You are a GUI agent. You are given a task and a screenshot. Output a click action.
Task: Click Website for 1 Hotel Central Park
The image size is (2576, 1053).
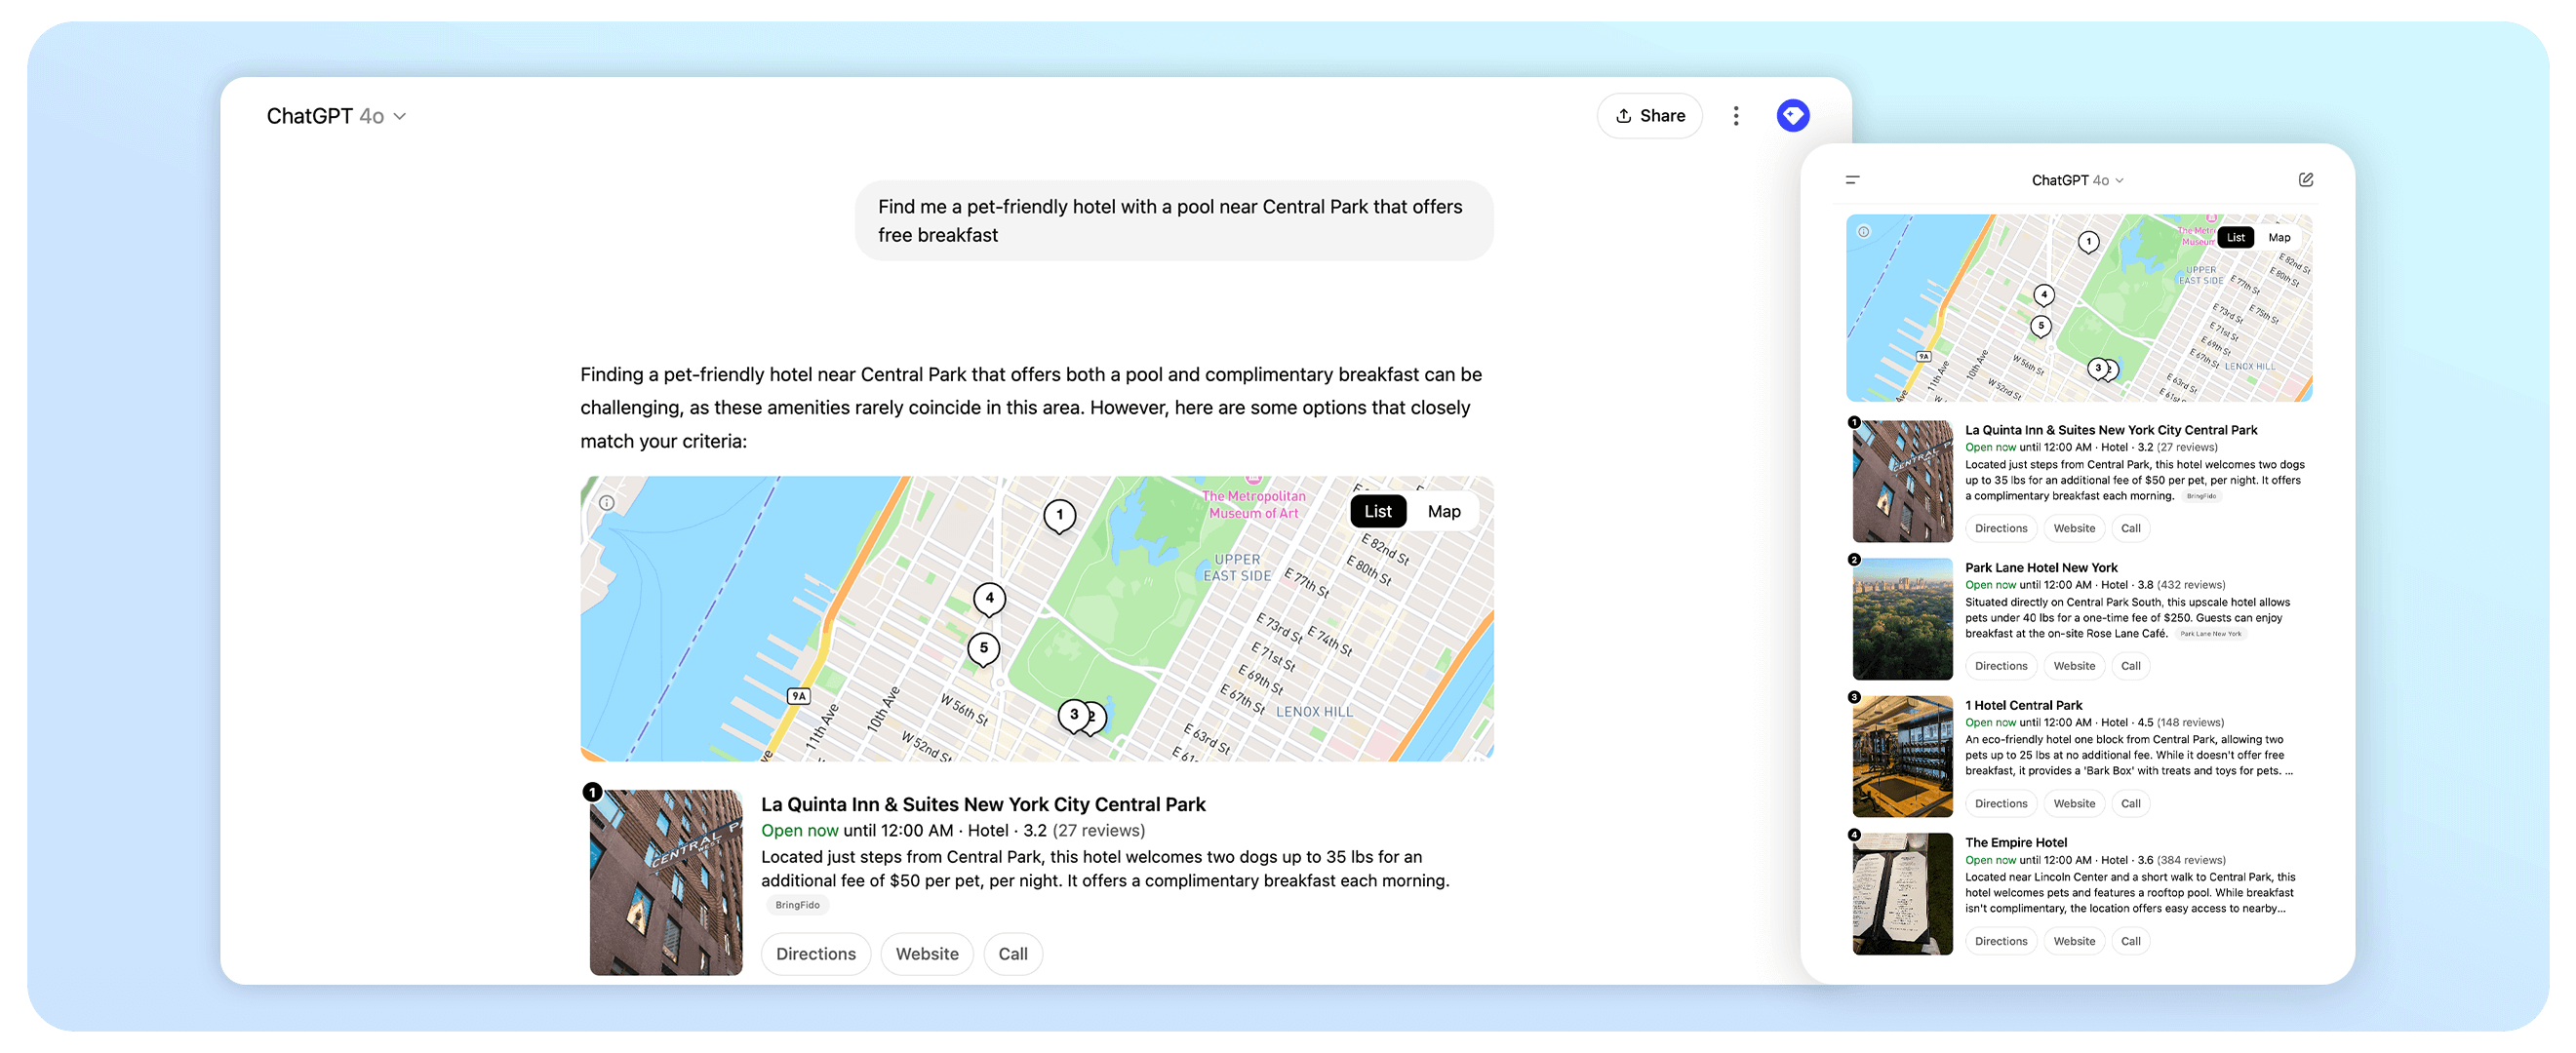pyautogui.click(x=2074, y=803)
